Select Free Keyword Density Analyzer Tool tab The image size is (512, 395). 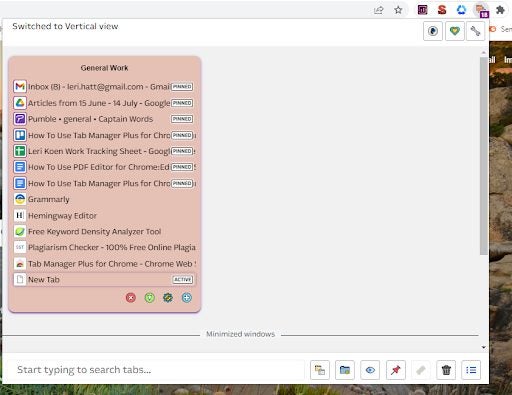(x=104, y=232)
